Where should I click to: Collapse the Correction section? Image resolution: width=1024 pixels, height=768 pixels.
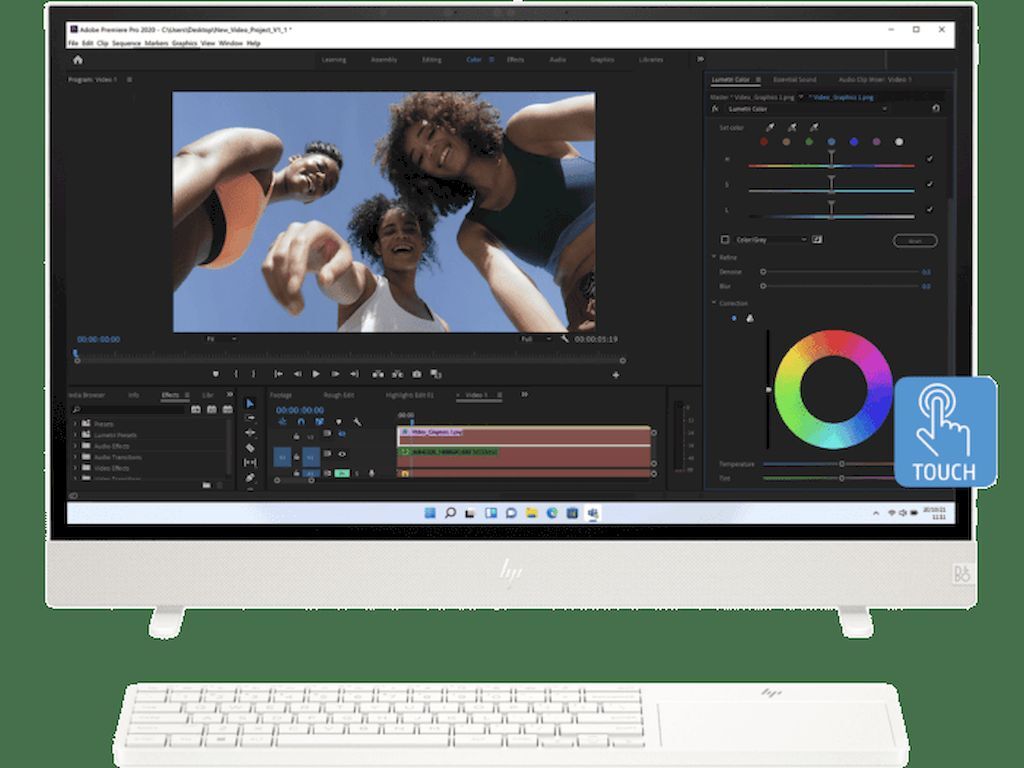[714, 303]
